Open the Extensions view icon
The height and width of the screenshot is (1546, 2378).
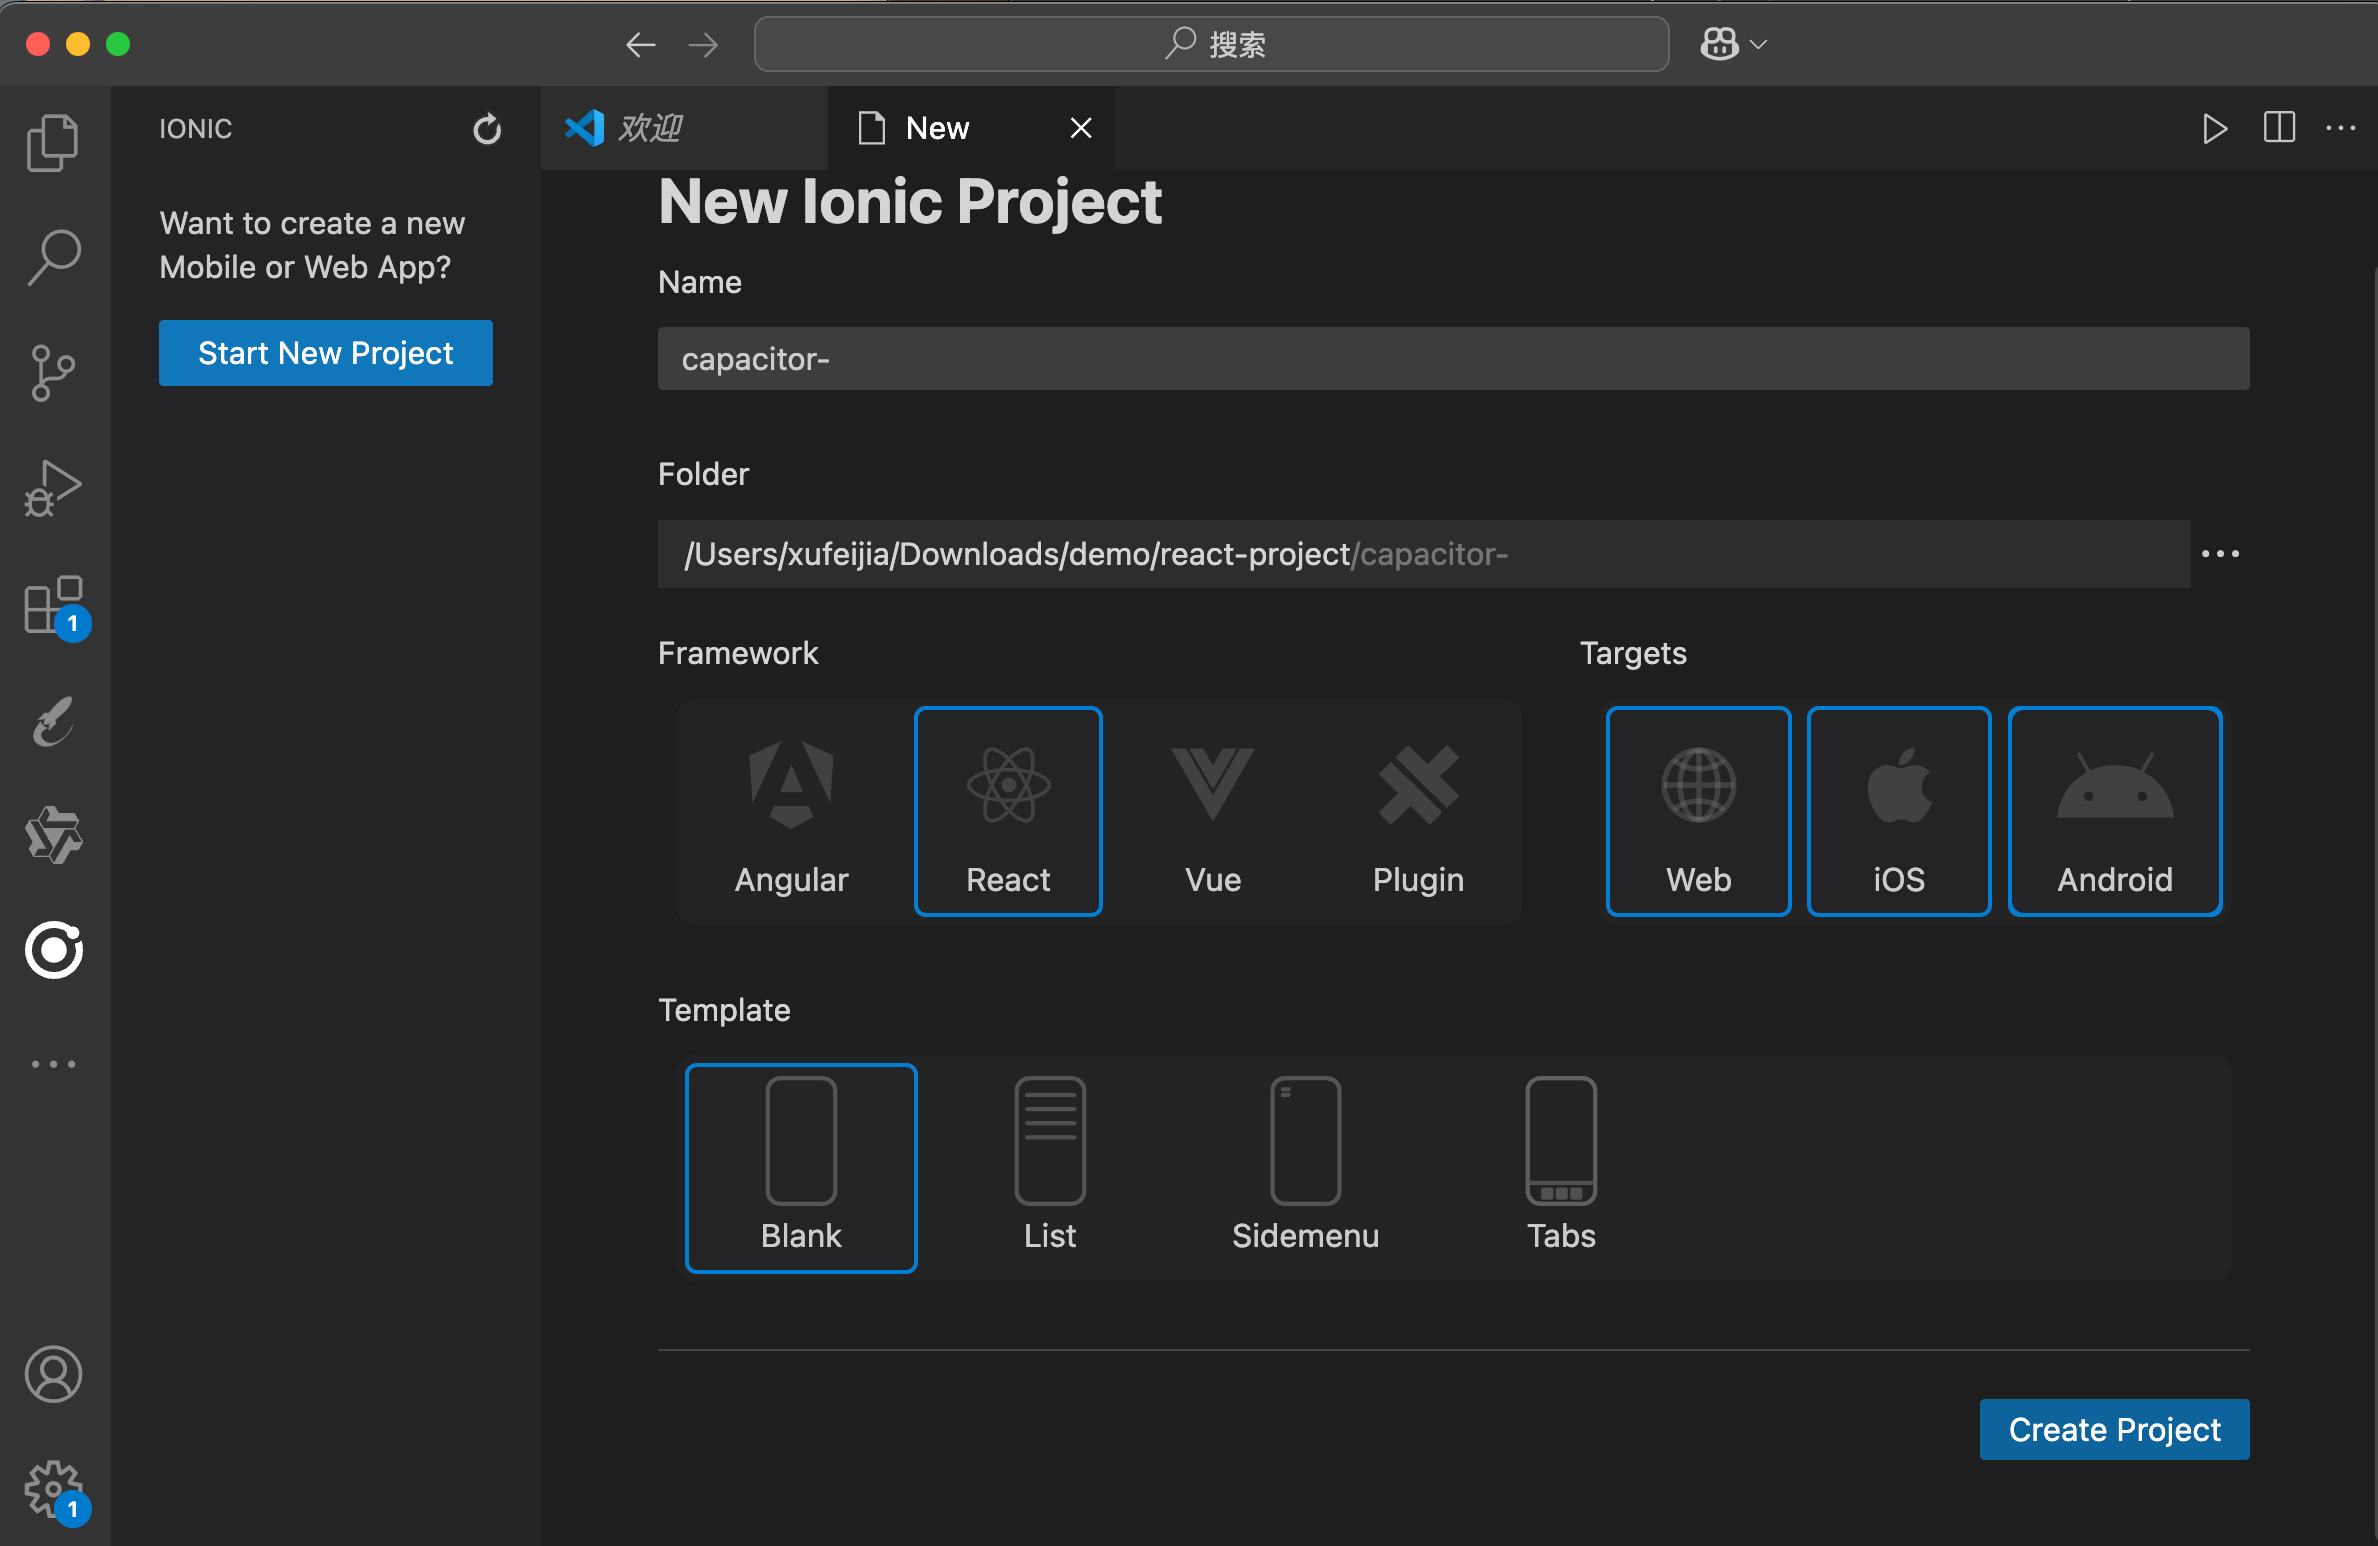(54, 605)
